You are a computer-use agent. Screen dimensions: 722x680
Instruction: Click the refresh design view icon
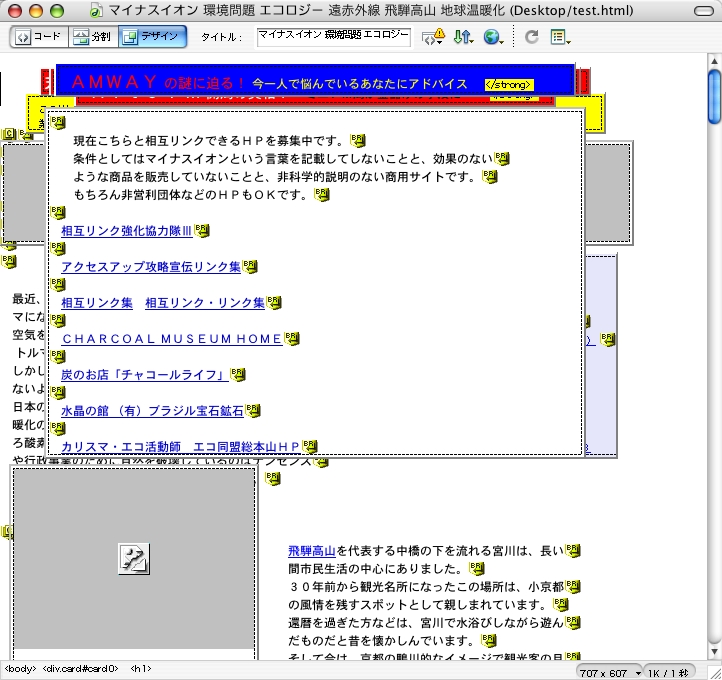(x=531, y=37)
